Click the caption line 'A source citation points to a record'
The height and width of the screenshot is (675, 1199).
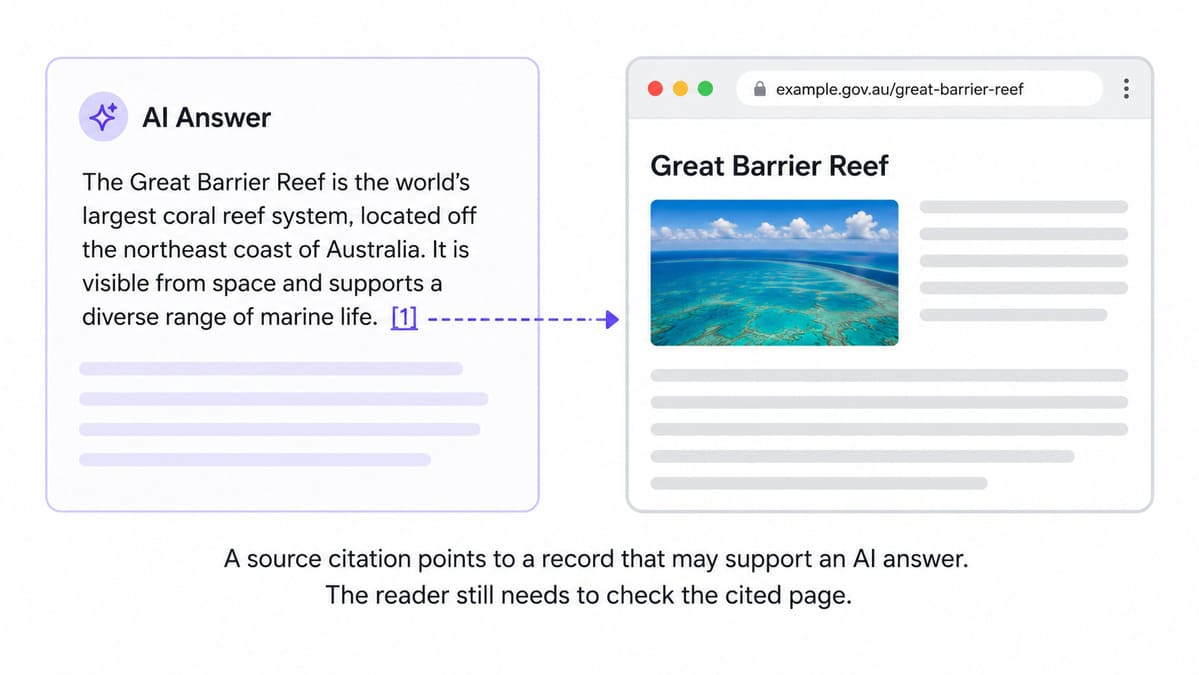[x=420, y=559]
